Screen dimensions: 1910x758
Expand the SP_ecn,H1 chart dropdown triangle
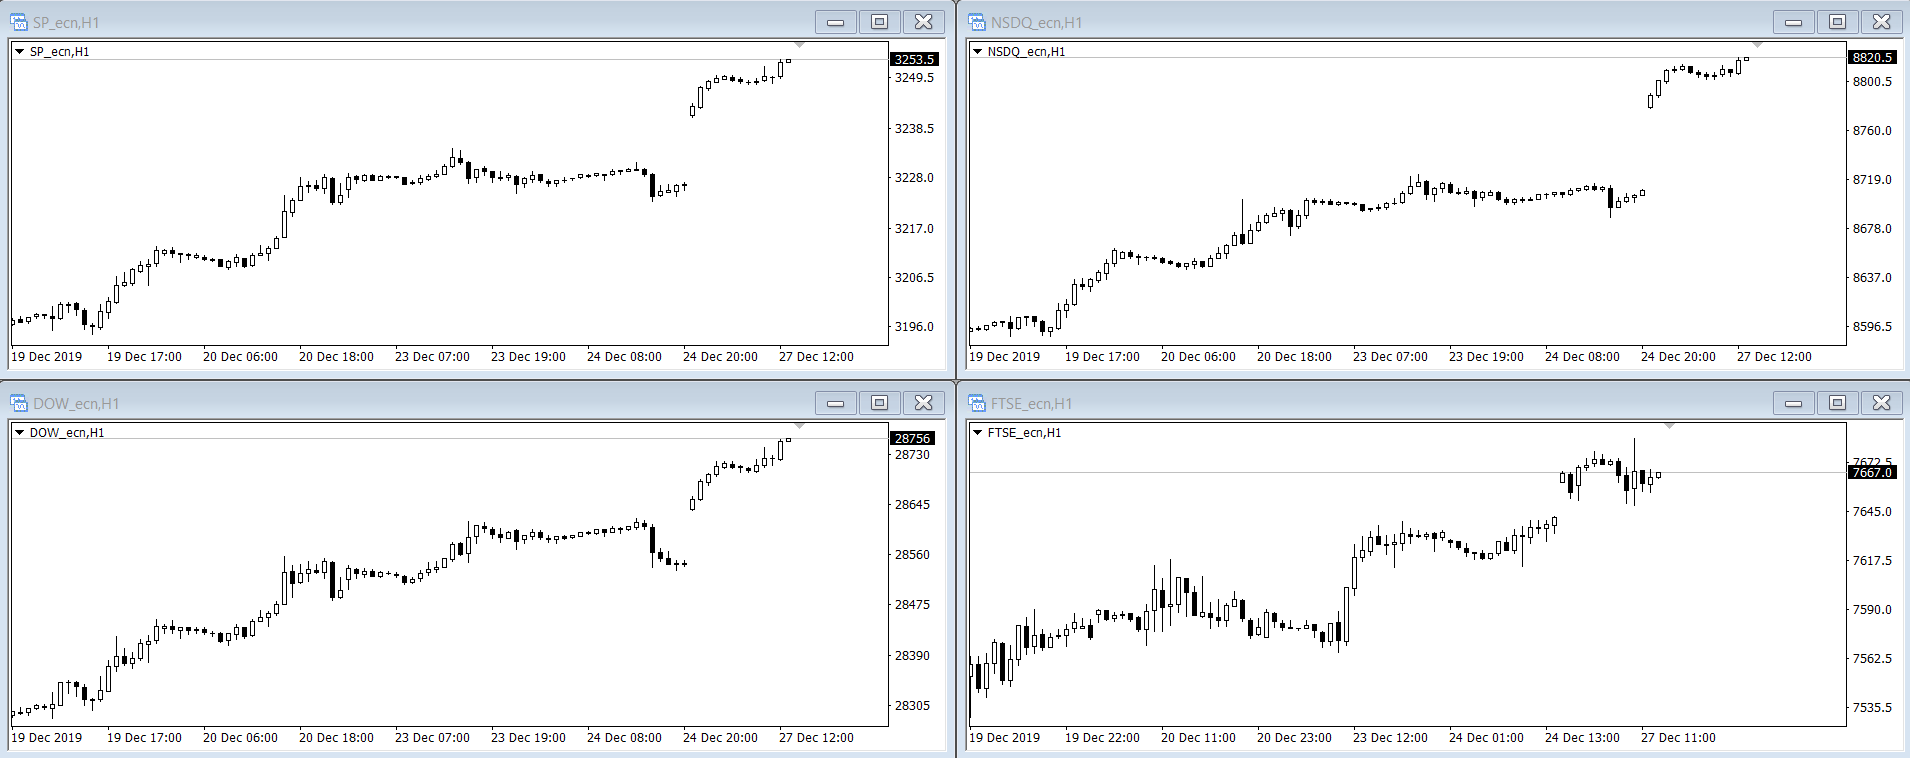coord(19,51)
